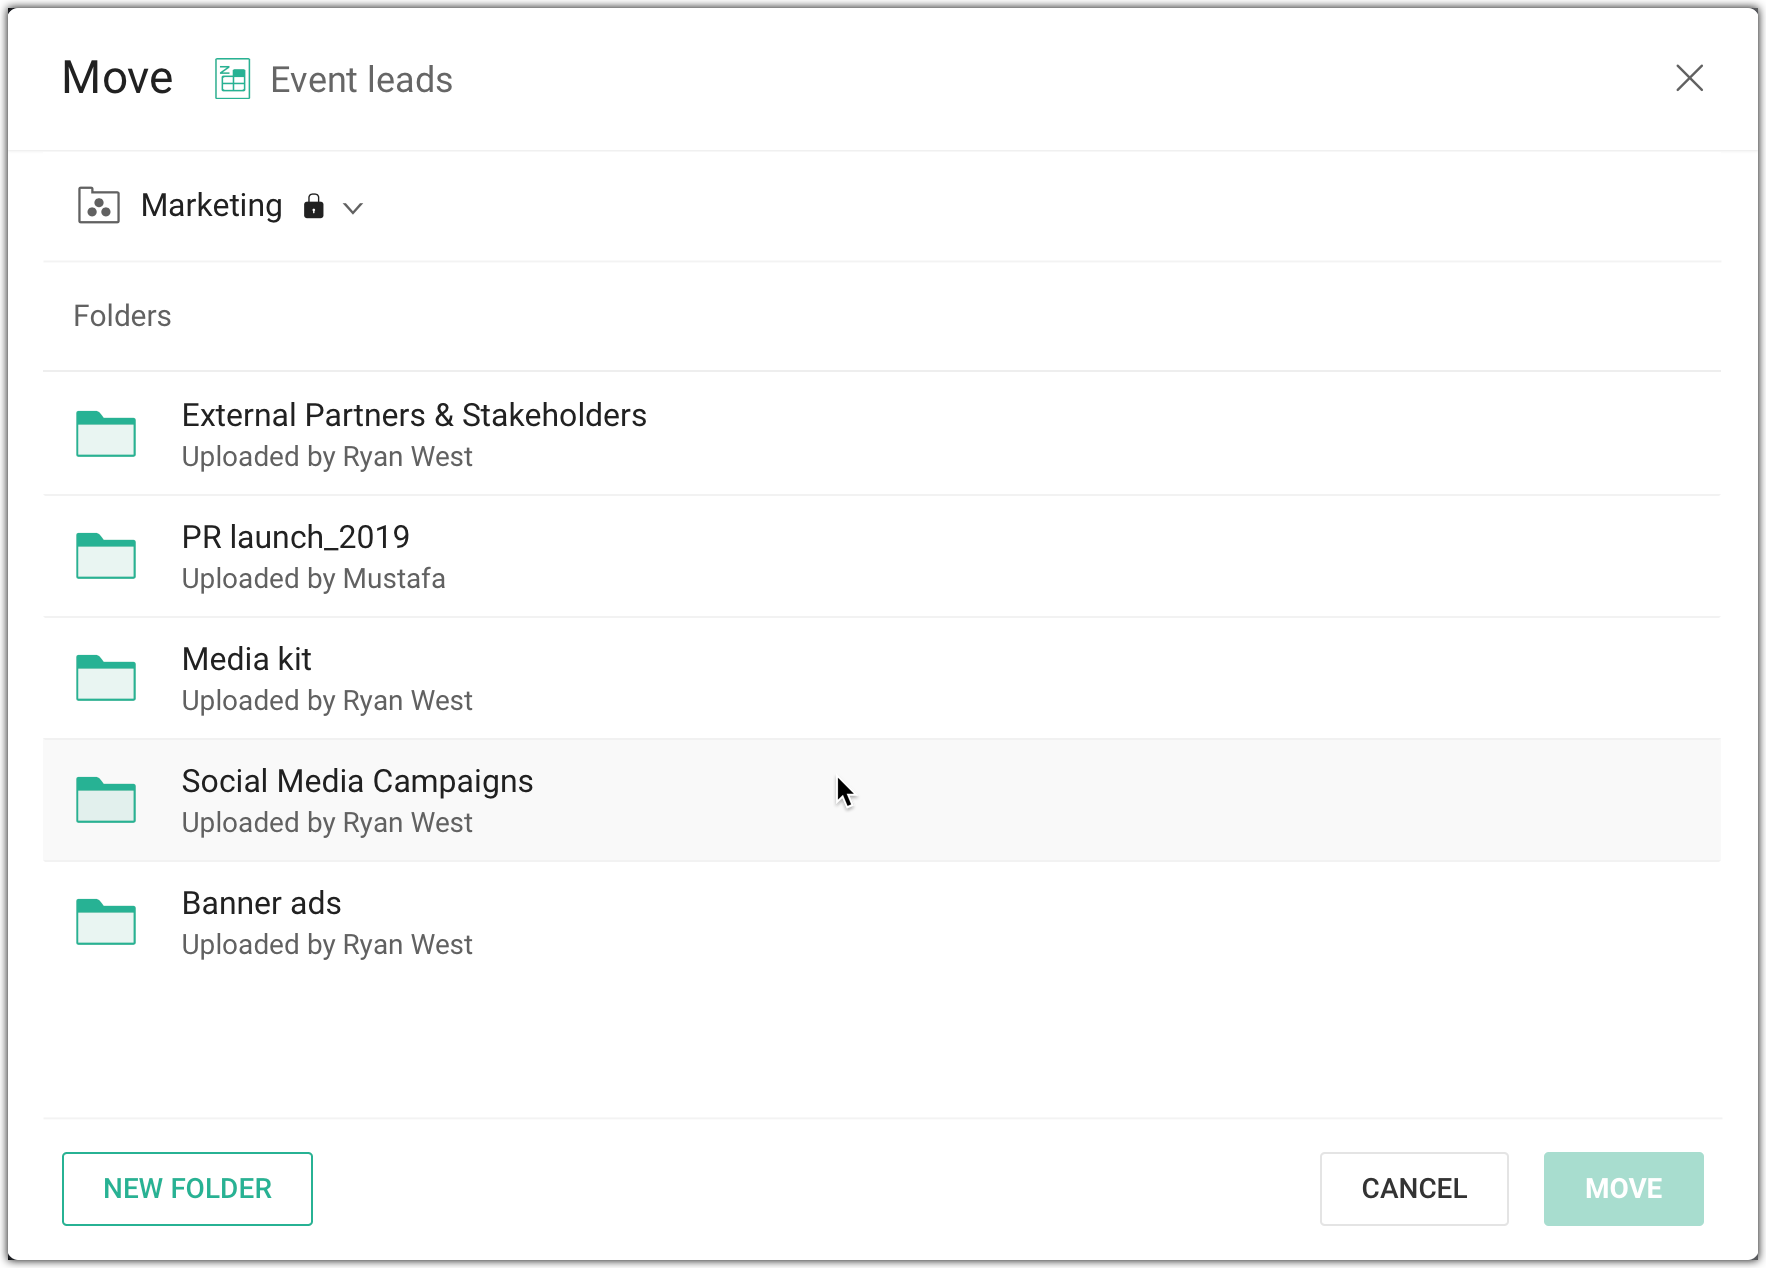Click the PR launch_2019 folder icon

point(106,556)
